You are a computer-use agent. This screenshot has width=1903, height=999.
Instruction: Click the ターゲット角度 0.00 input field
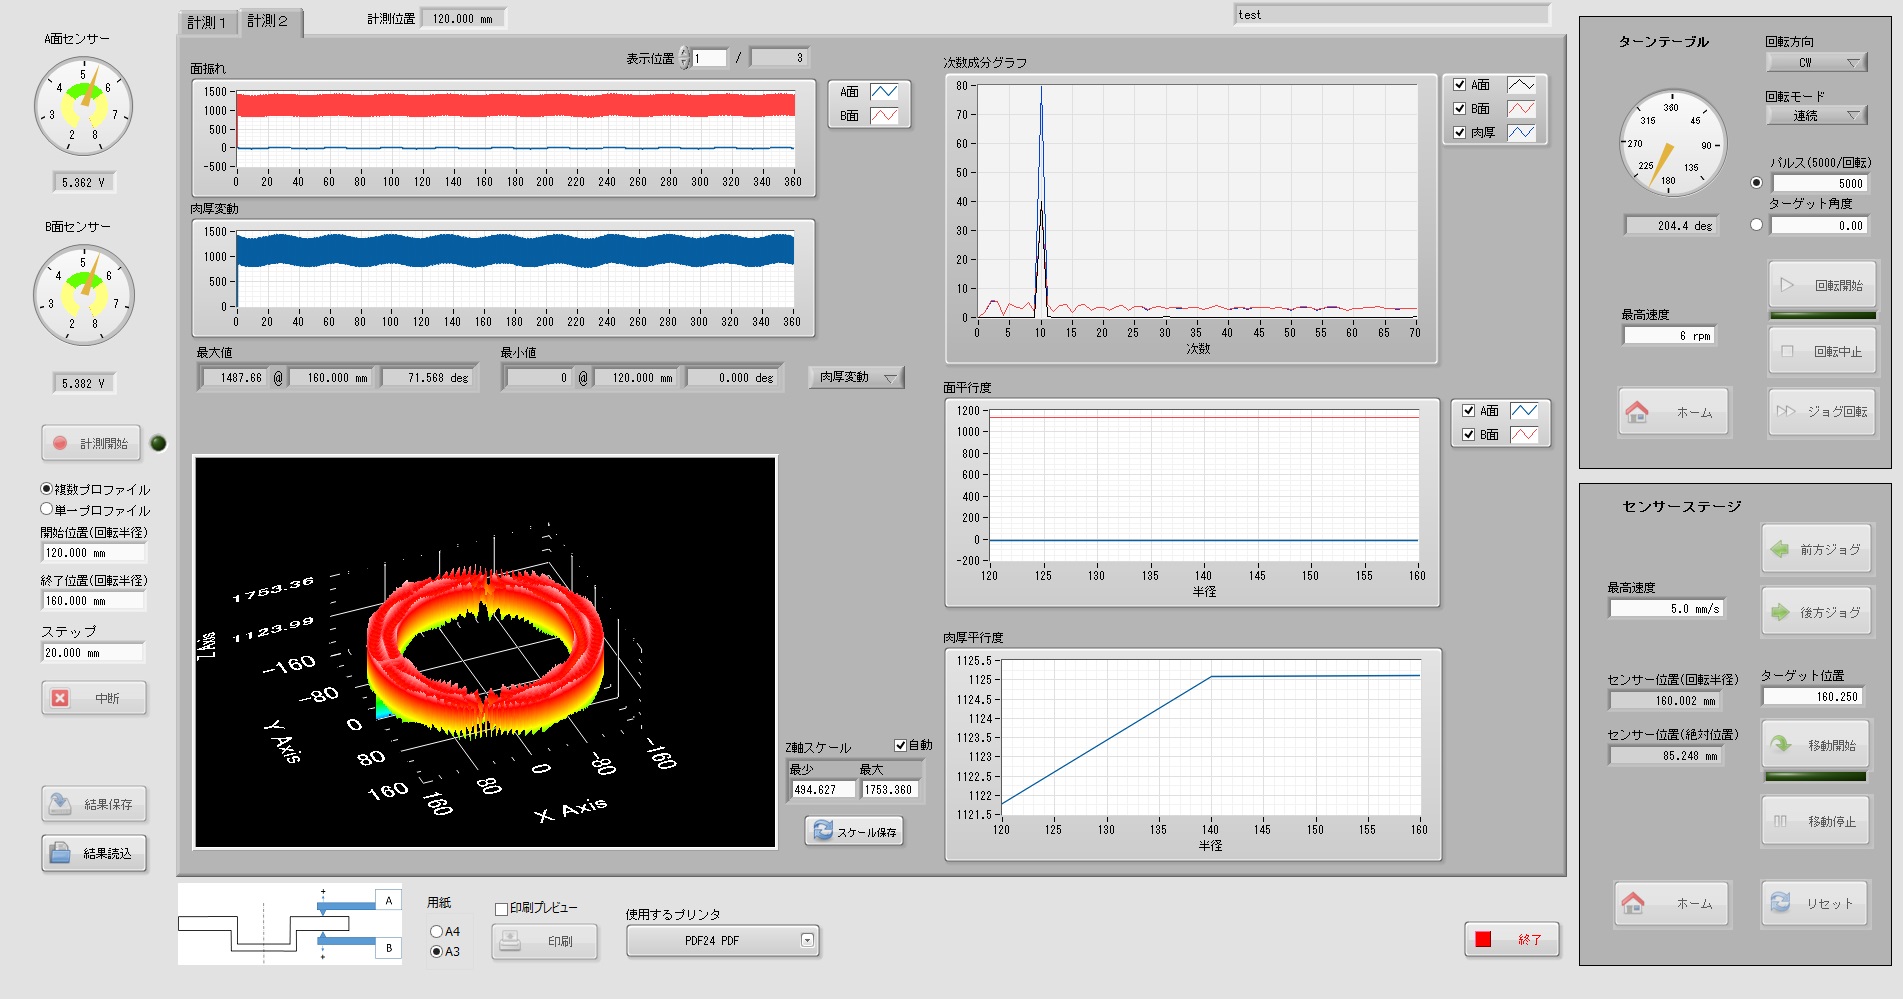pyautogui.click(x=1819, y=225)
